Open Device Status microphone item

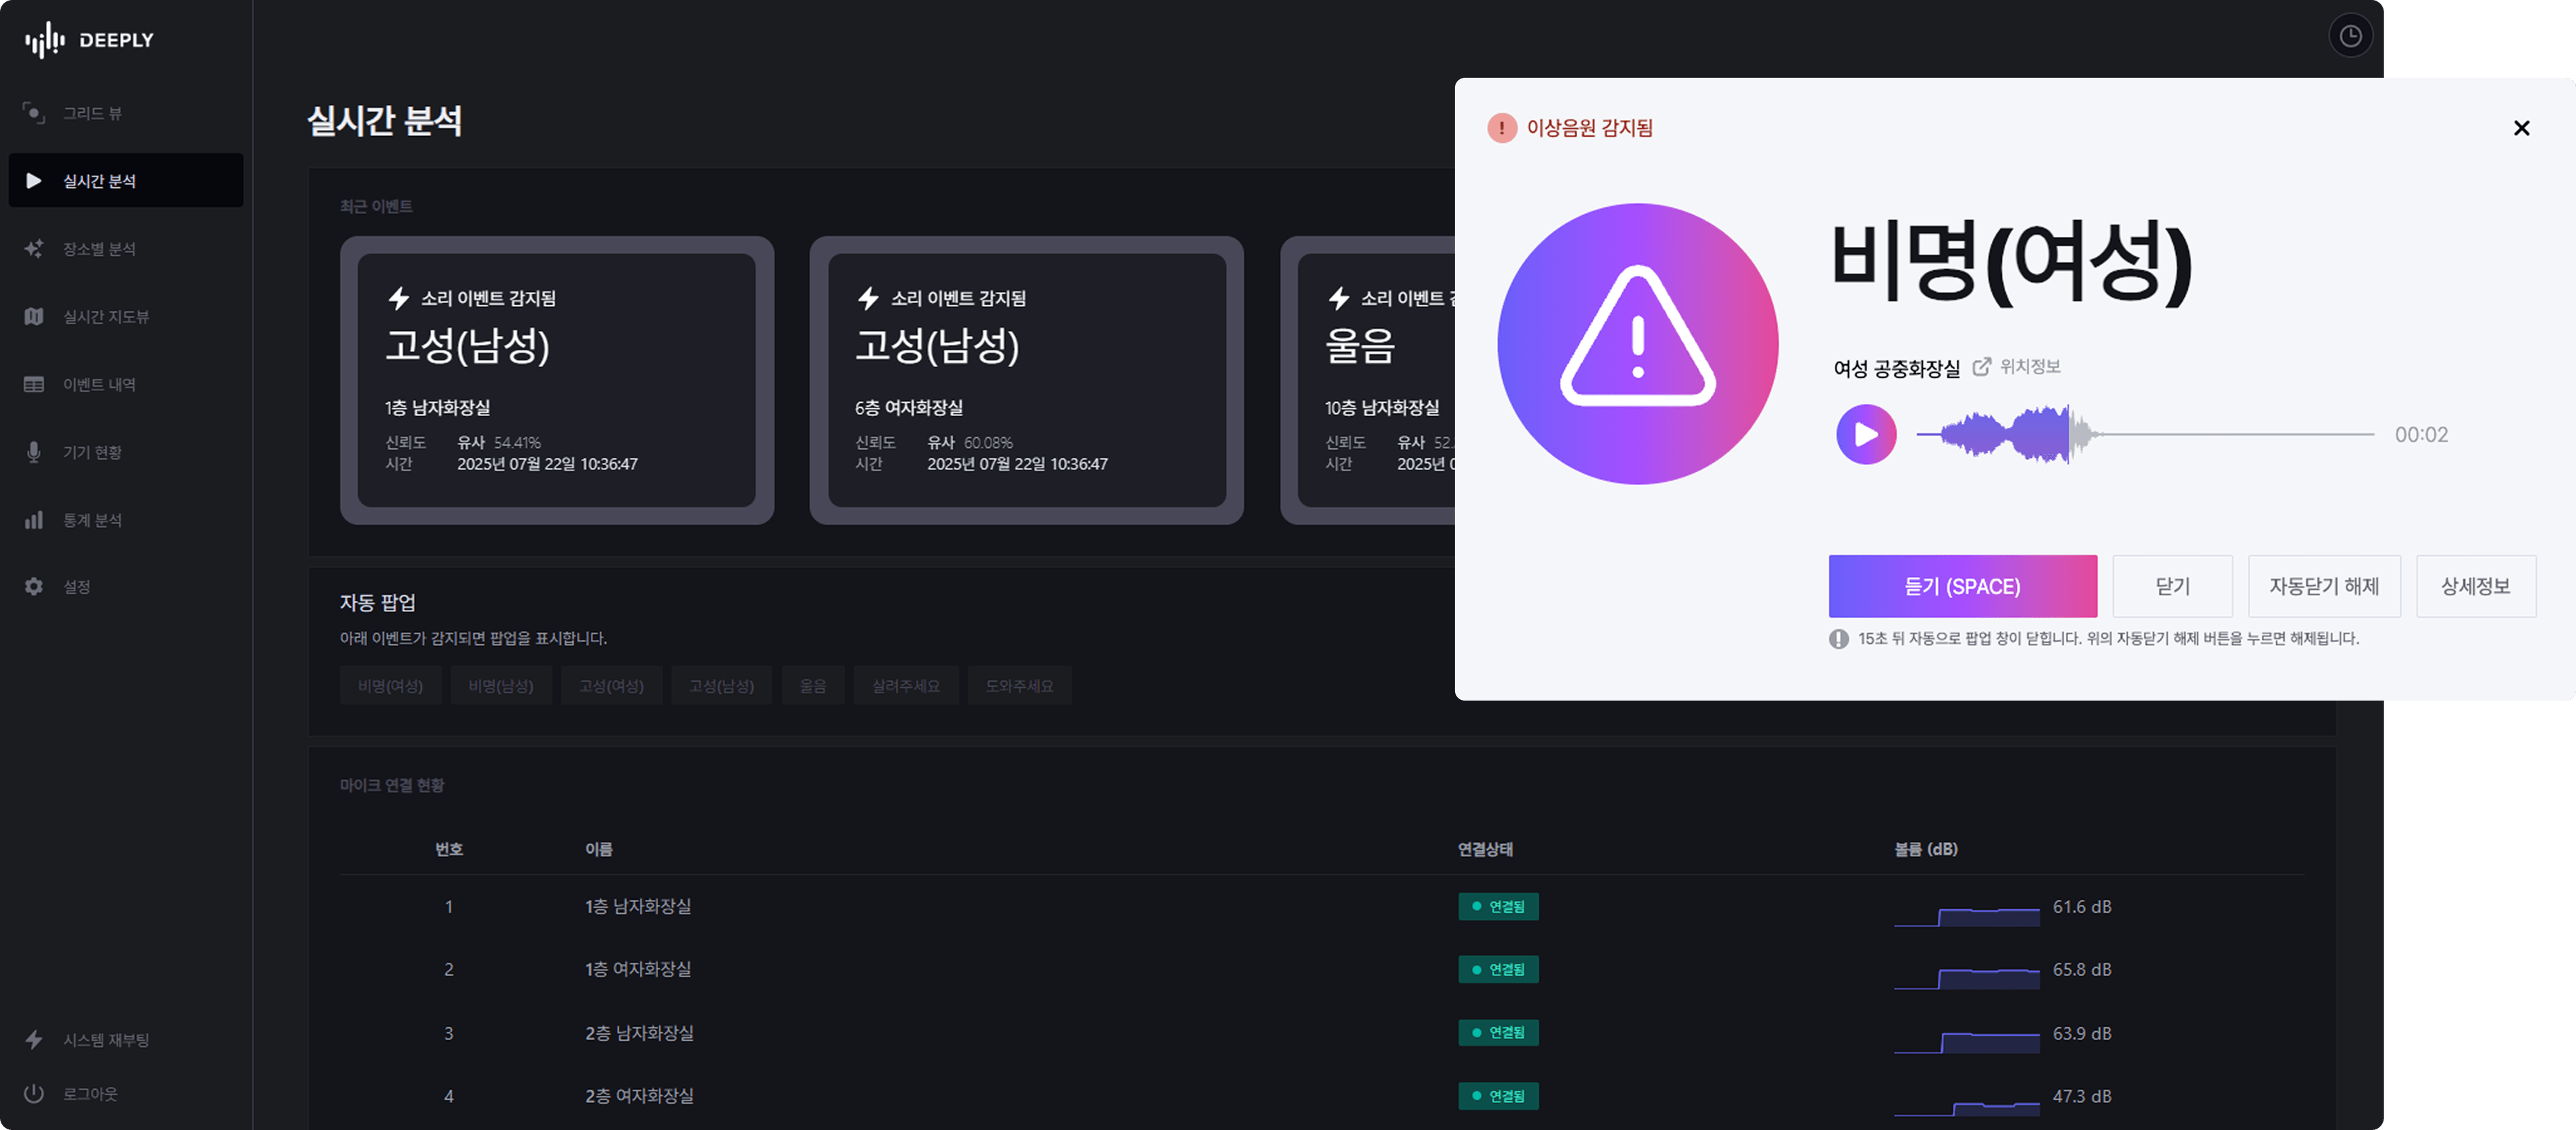point(34,452)
